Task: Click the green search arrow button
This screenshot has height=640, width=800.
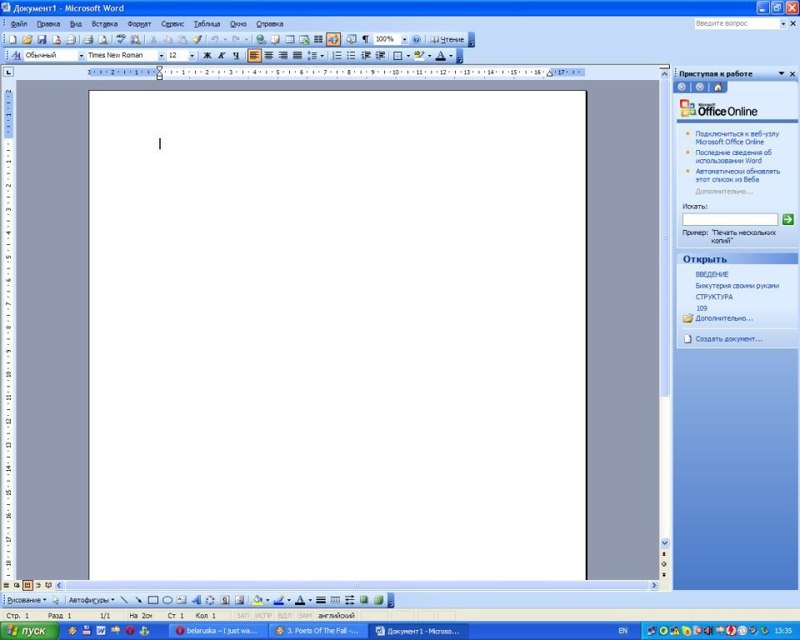Action: pos(788,219)
